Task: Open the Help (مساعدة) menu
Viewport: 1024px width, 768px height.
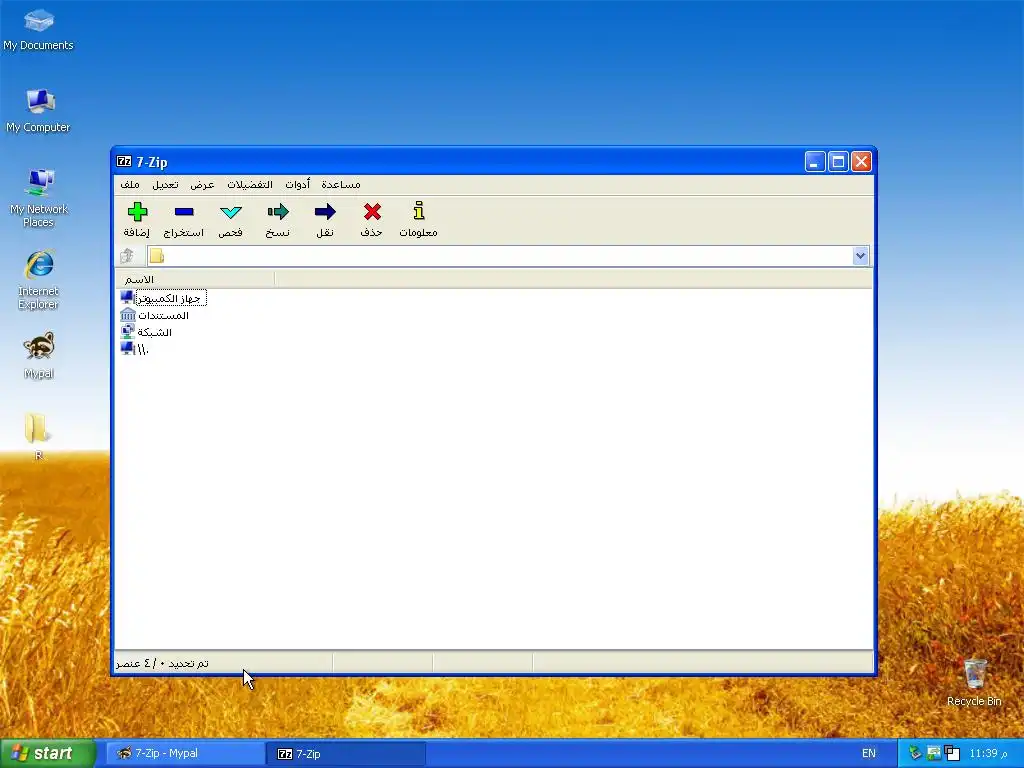Action: [341, 185]
